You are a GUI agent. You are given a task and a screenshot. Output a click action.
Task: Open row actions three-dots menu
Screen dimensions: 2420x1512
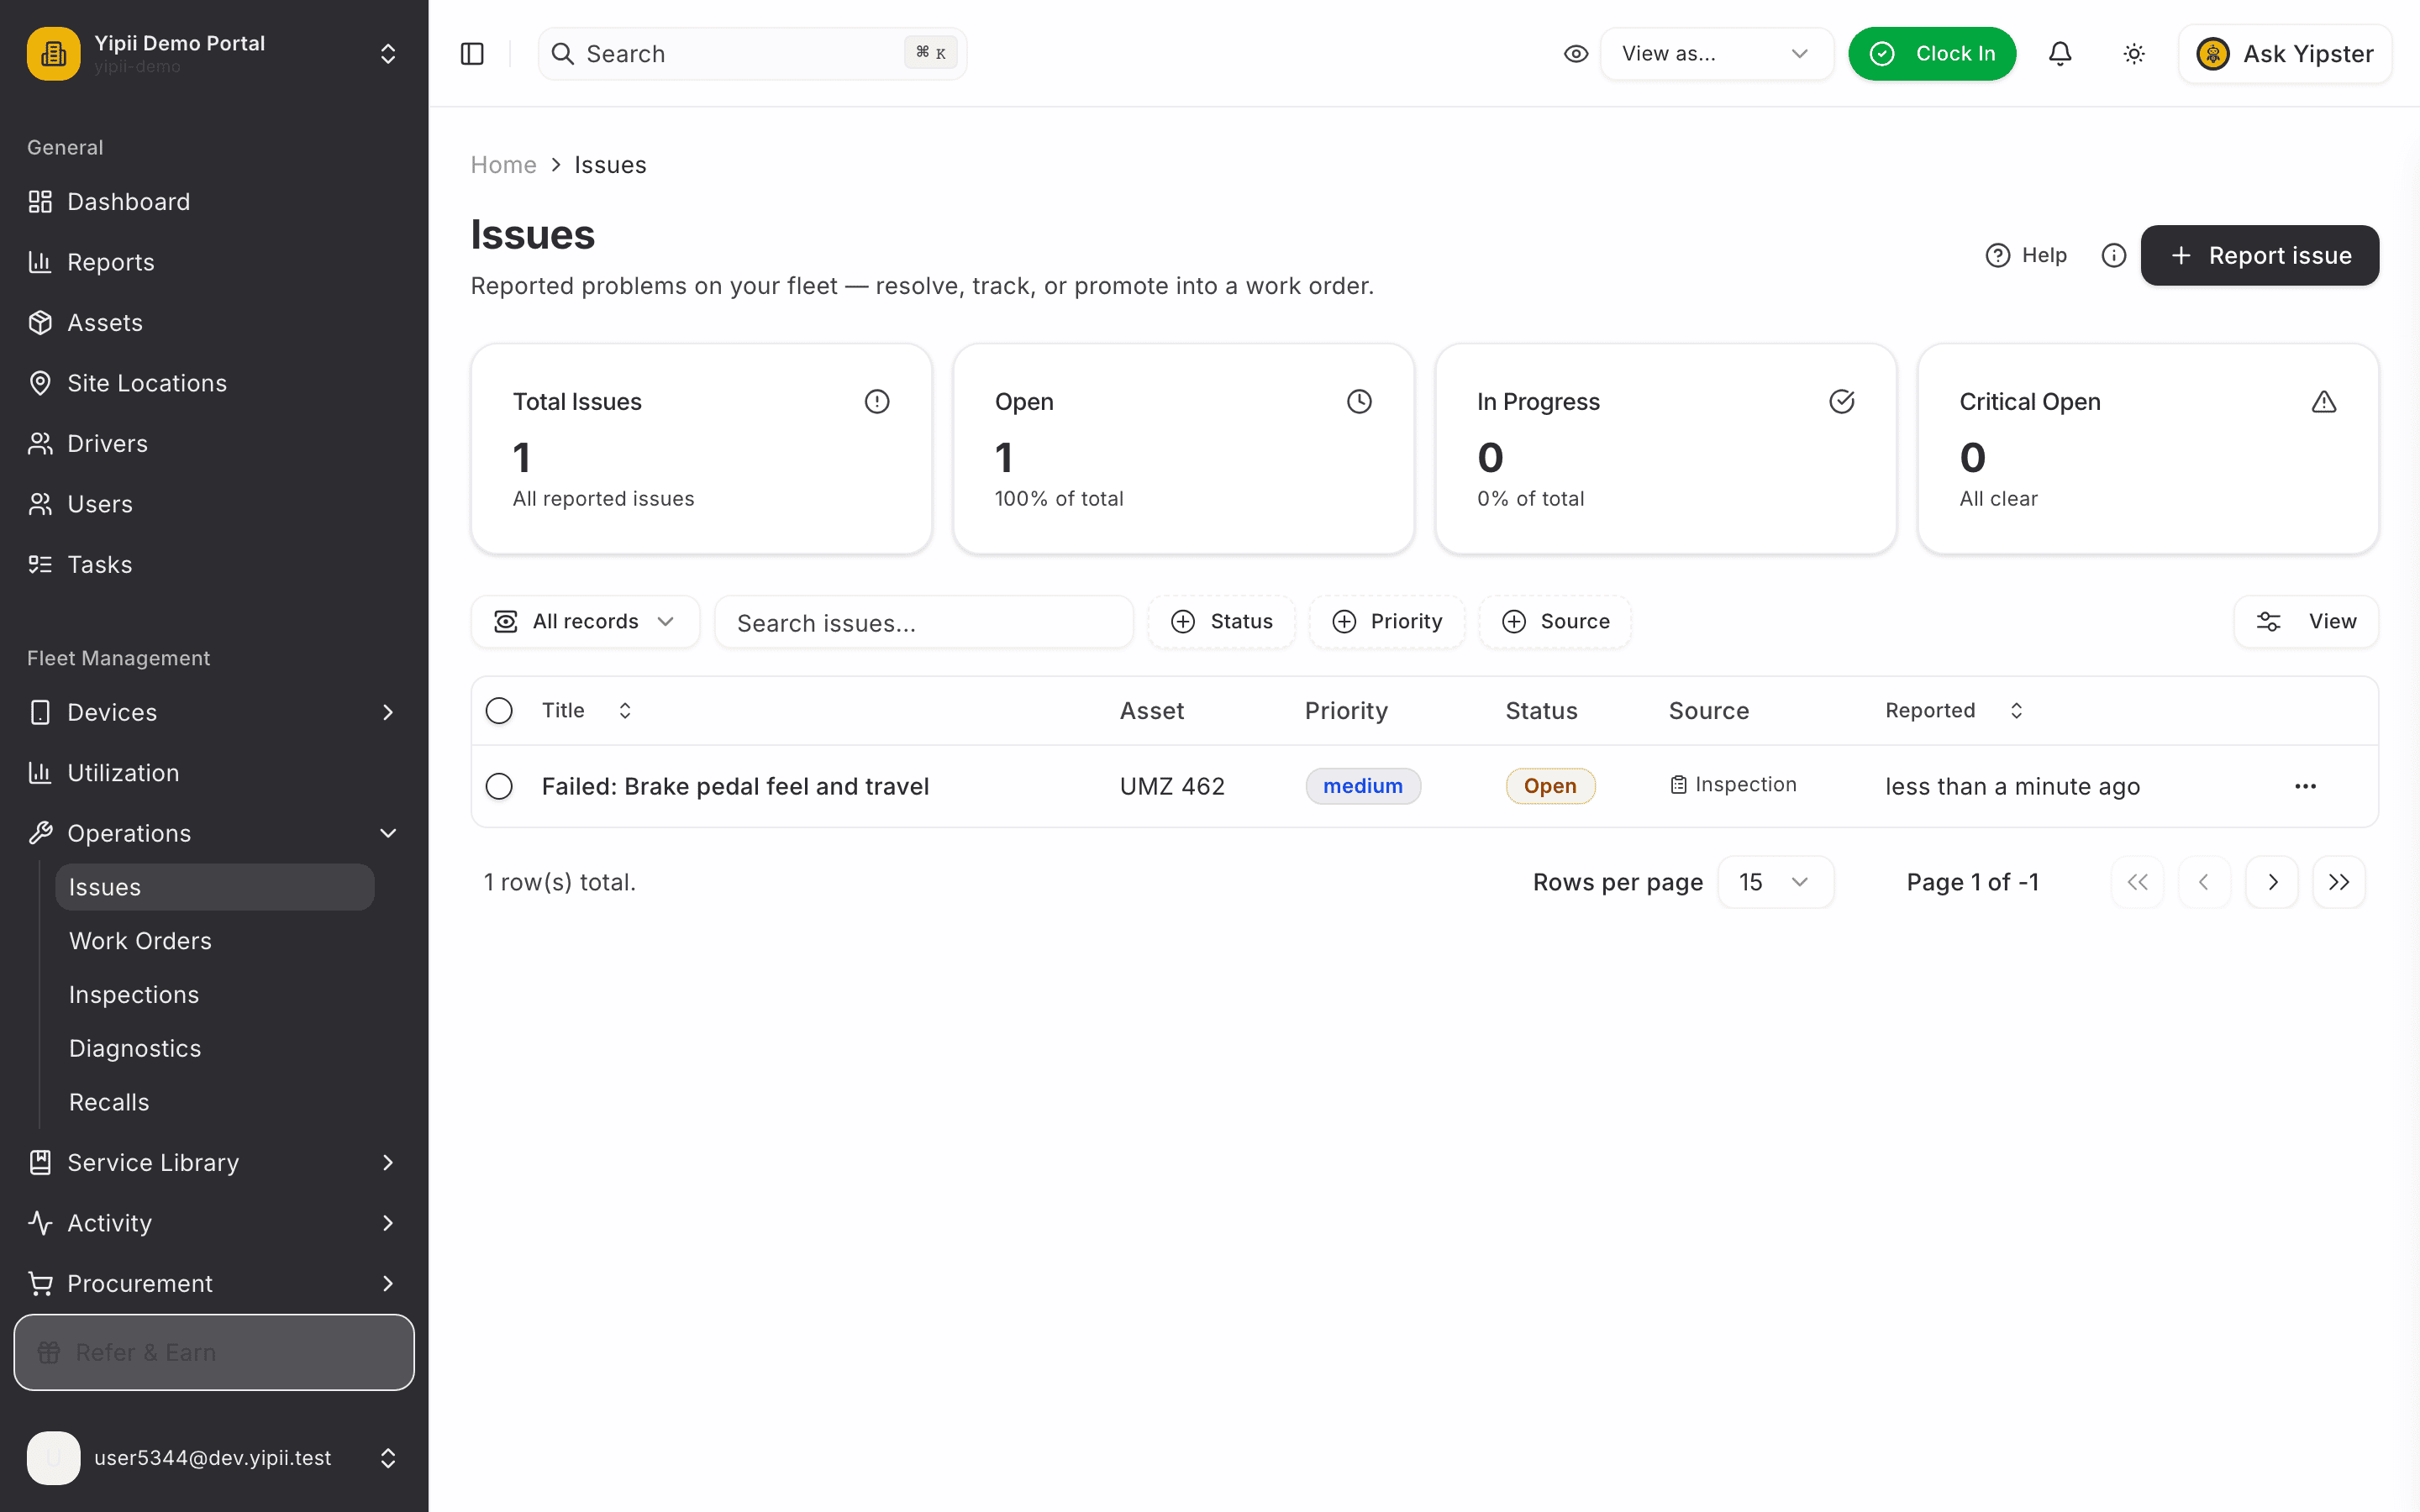pos(2305,786)
